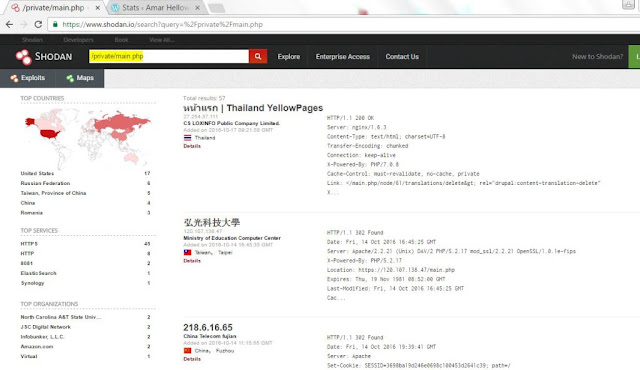Close the /private/main.php browser tab
Image resolution: width=640 pixels, height=370 pixels.
tap(98, 8)
